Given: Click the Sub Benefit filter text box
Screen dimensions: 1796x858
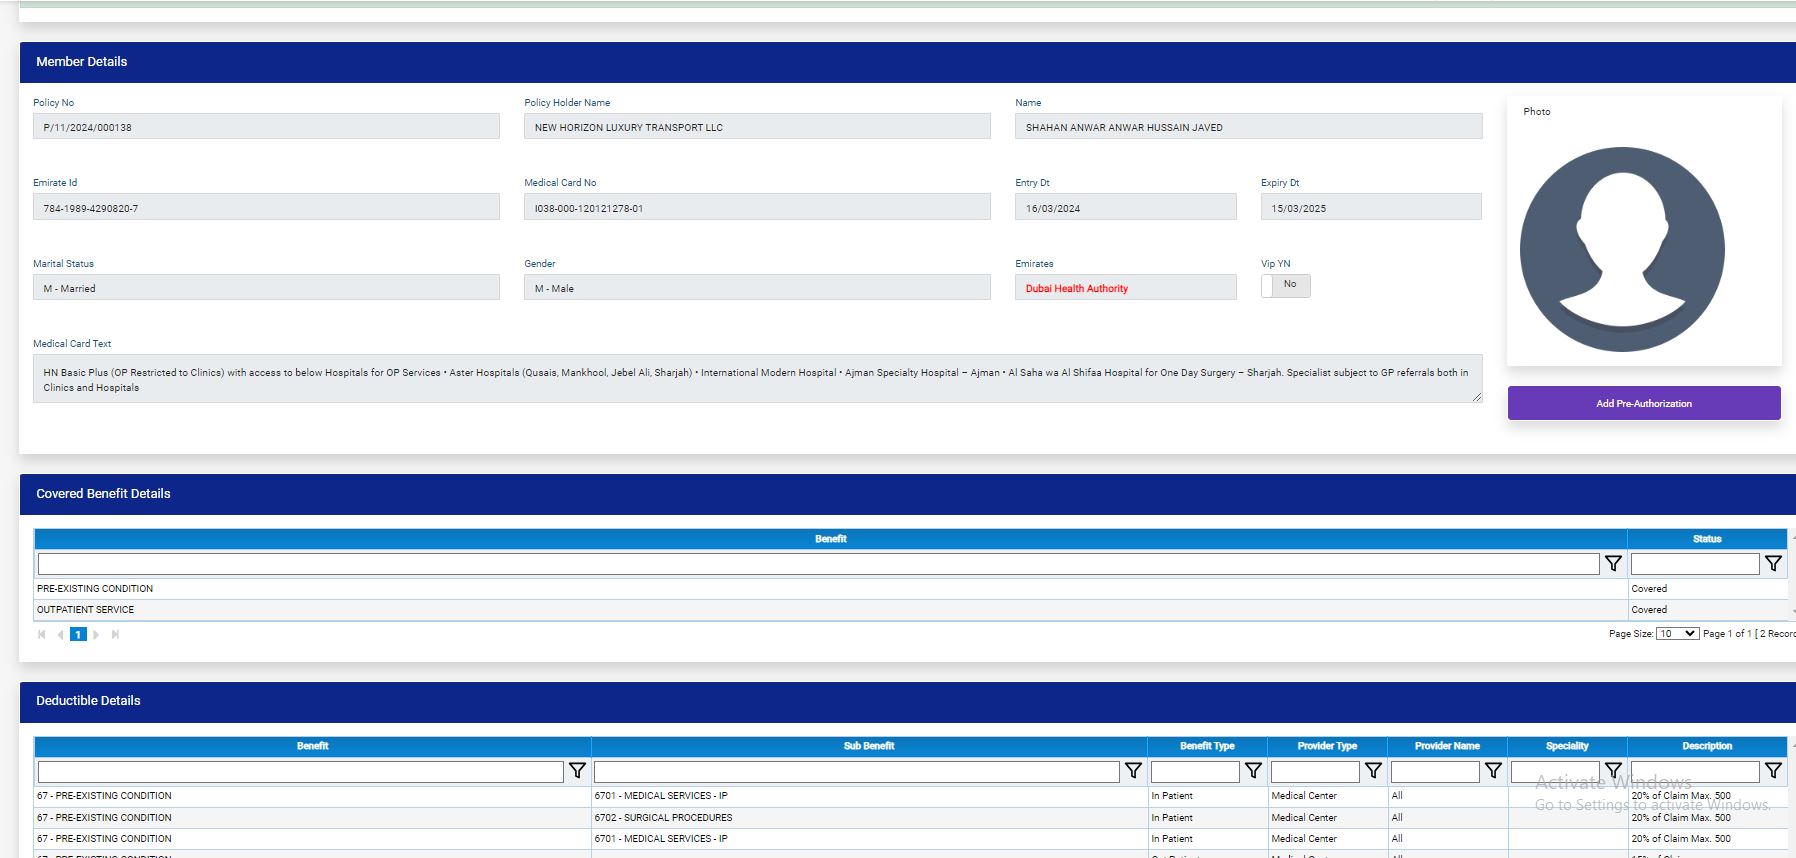Looking at the screenshot, I should (856, 771).
